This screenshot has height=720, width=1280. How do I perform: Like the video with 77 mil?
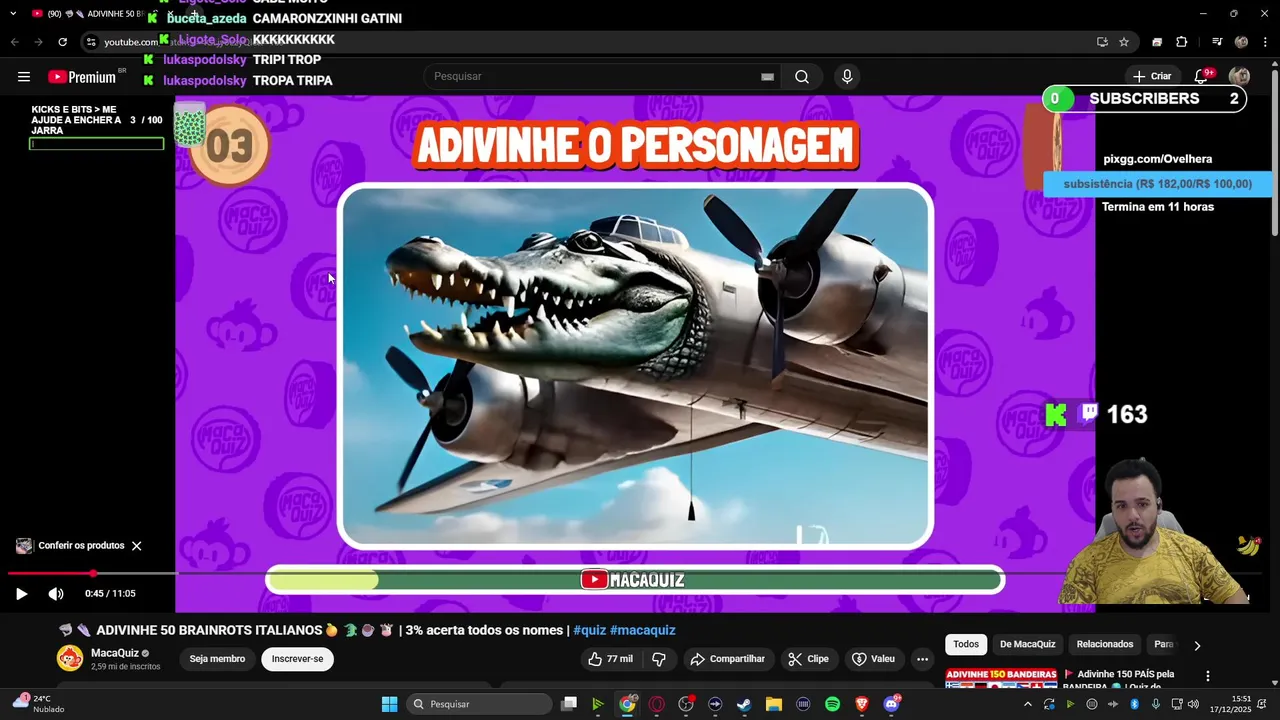[610, 659]
